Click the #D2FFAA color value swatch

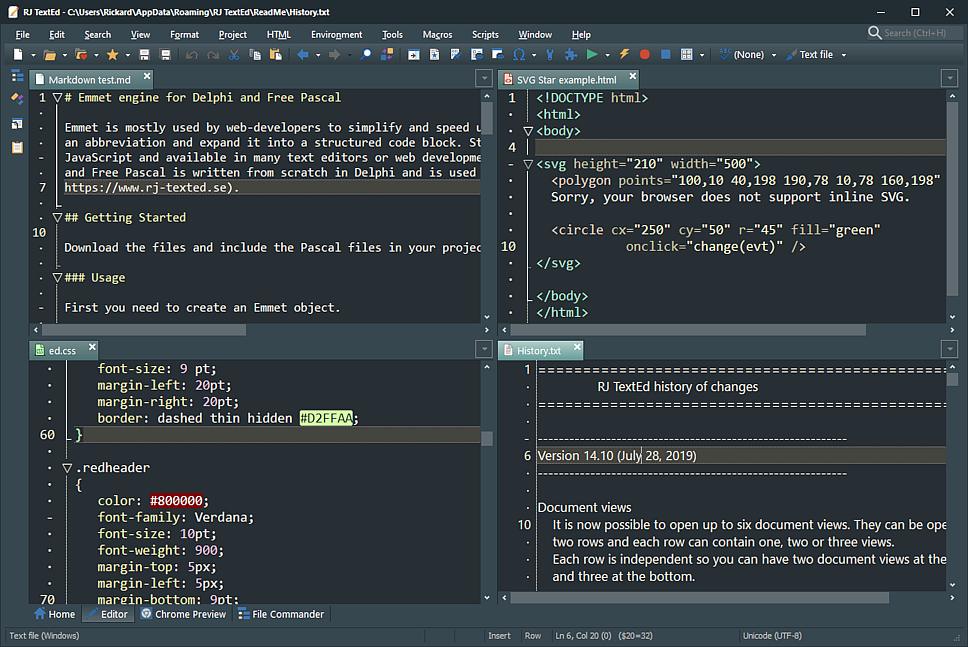coord(327,419)
